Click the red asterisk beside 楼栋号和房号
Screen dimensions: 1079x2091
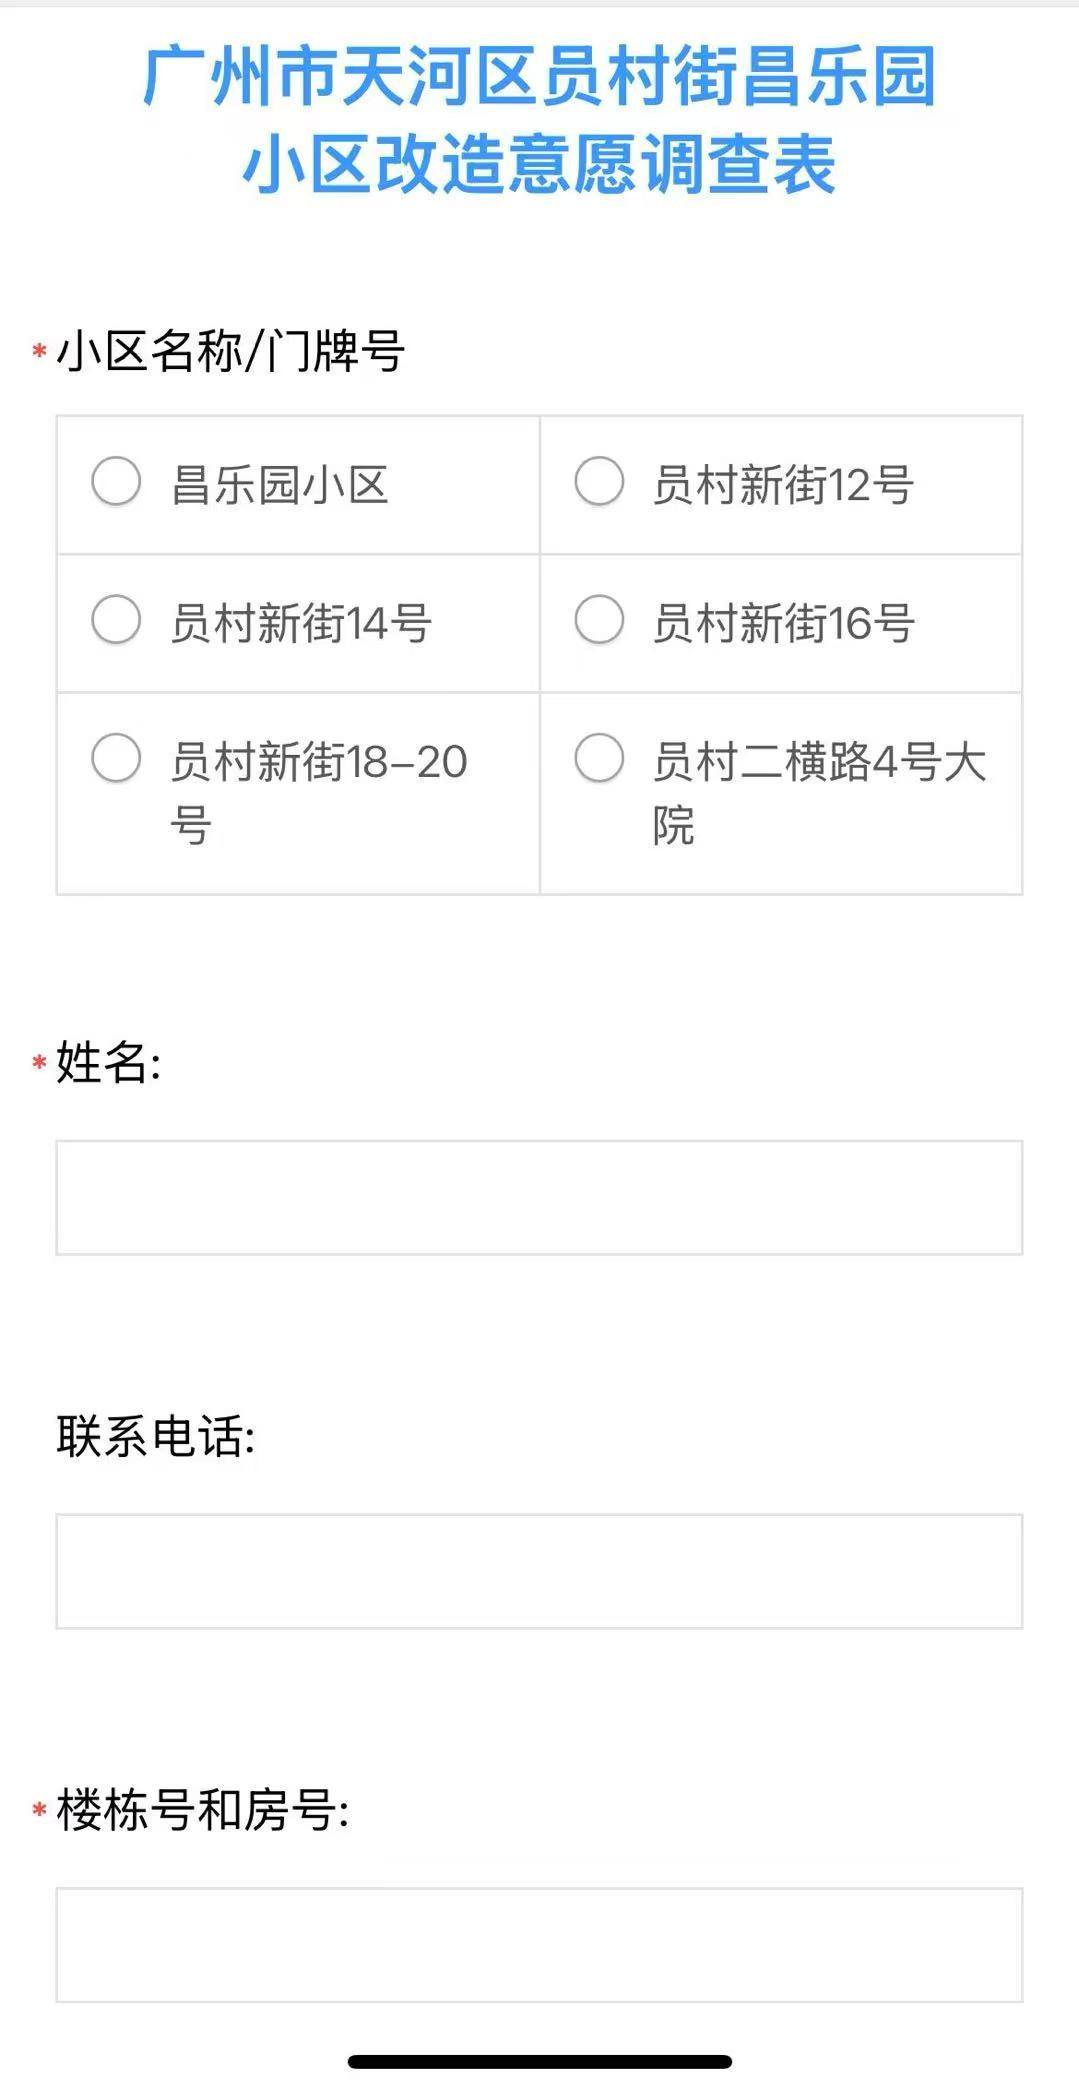[40, 1811]
